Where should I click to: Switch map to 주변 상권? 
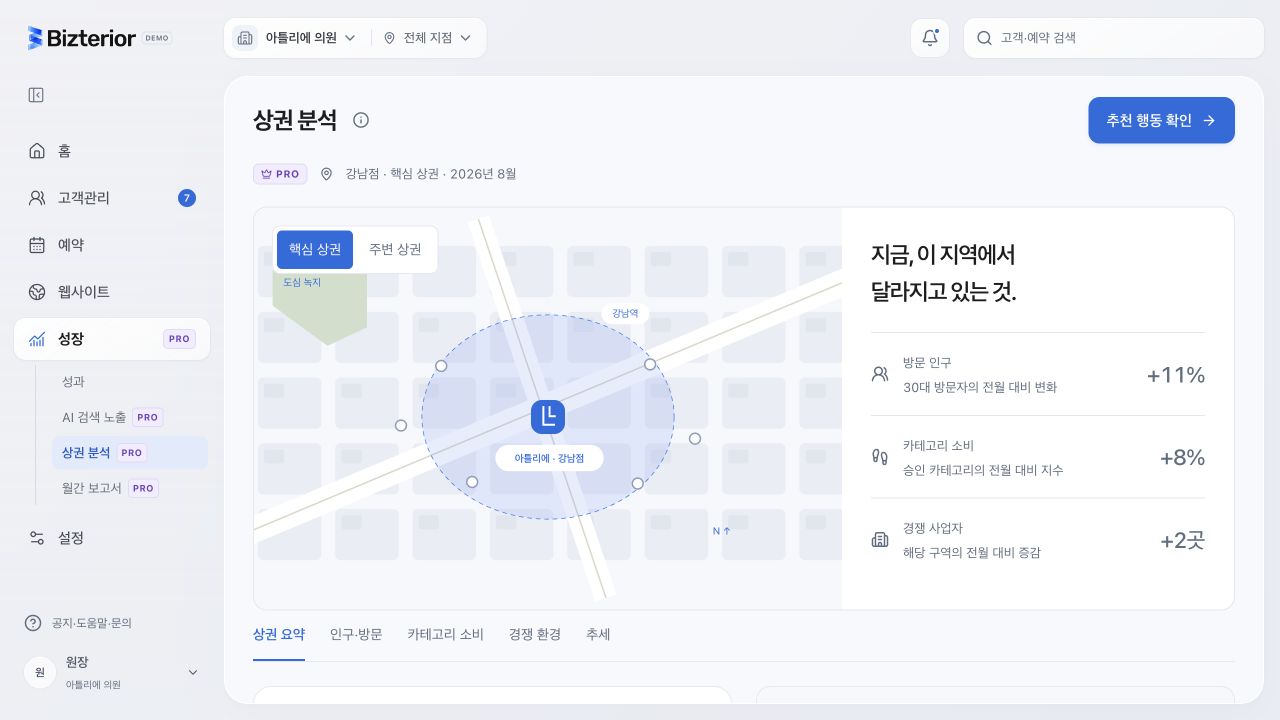coord(395,250)
